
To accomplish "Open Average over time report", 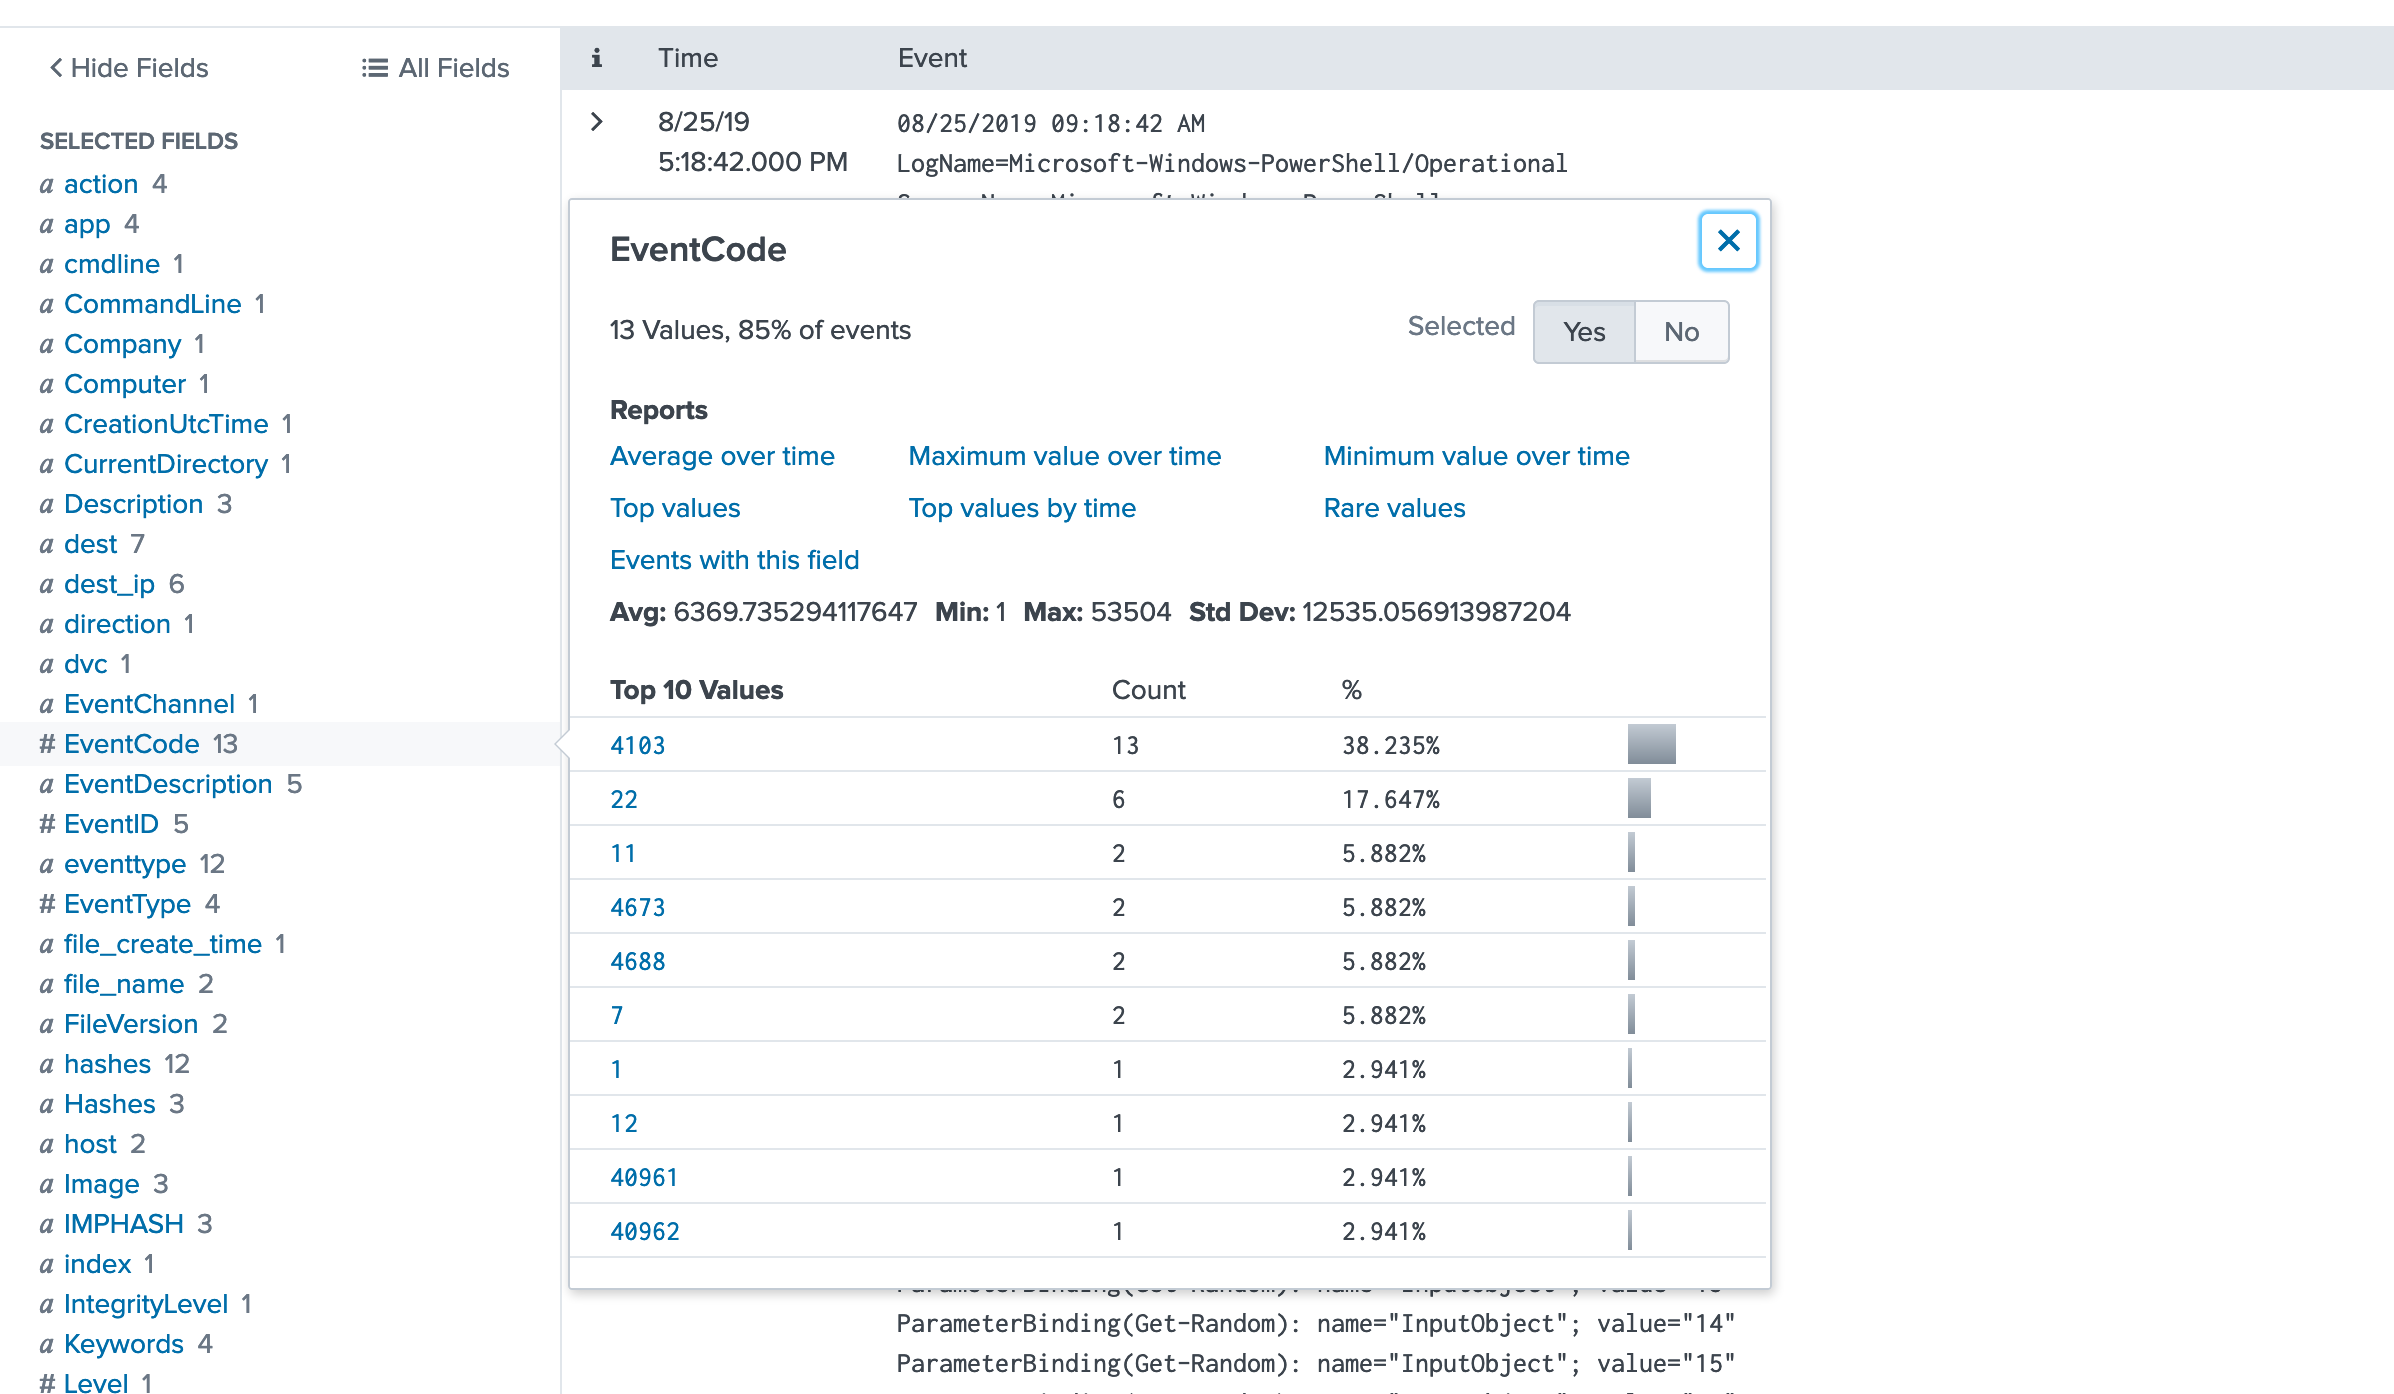I will [x=722, y=456].
